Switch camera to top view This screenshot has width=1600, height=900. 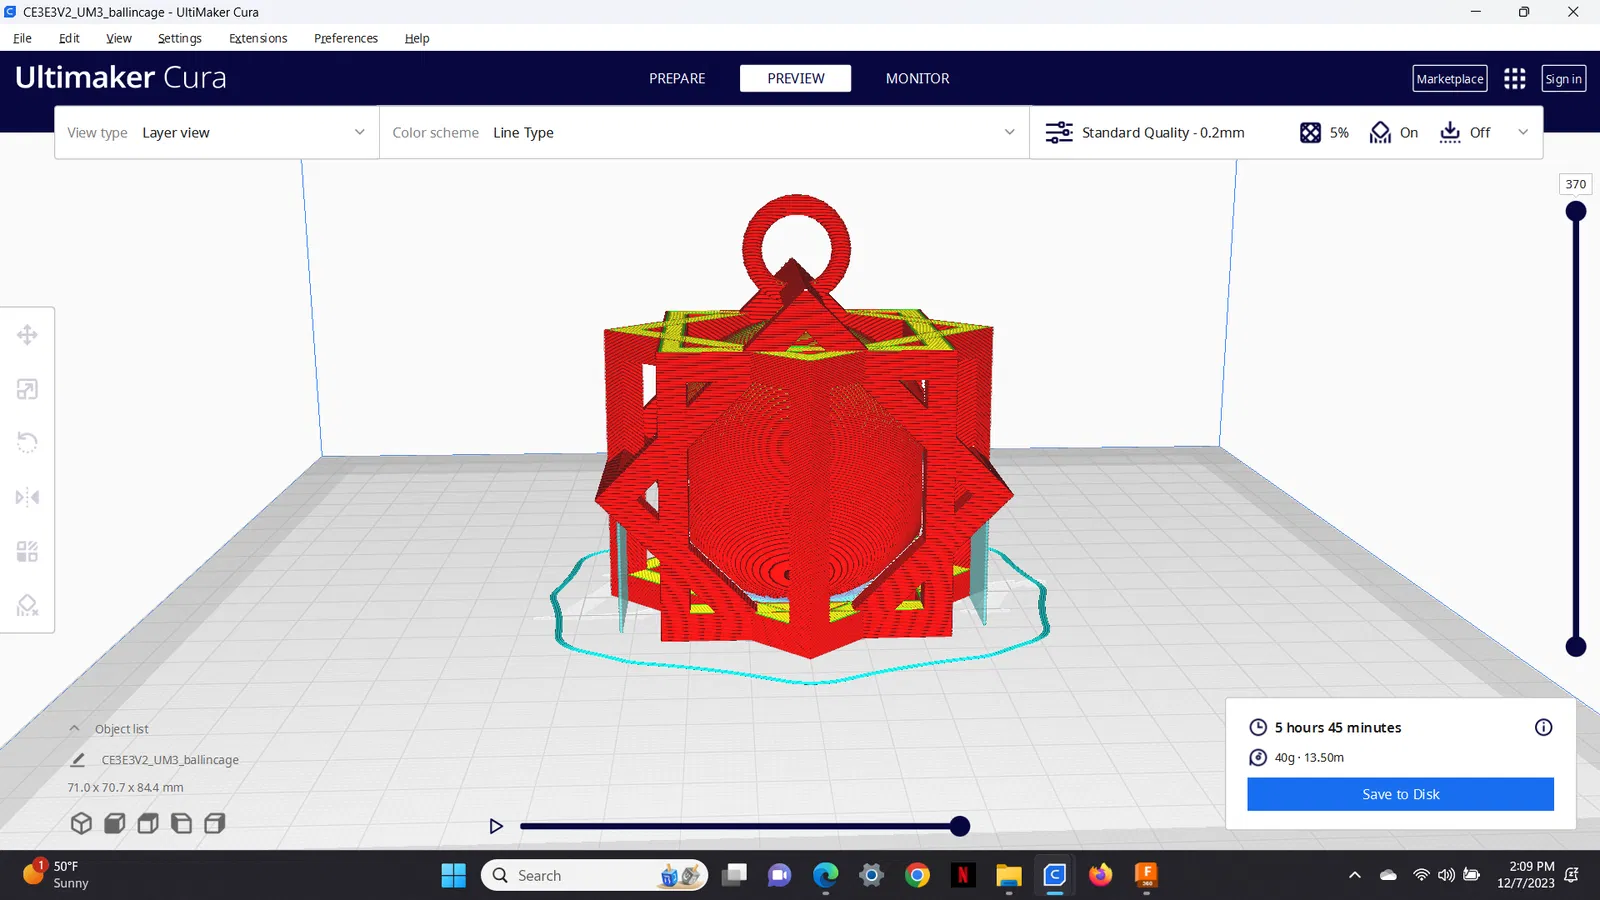click(x=148, y=823)
